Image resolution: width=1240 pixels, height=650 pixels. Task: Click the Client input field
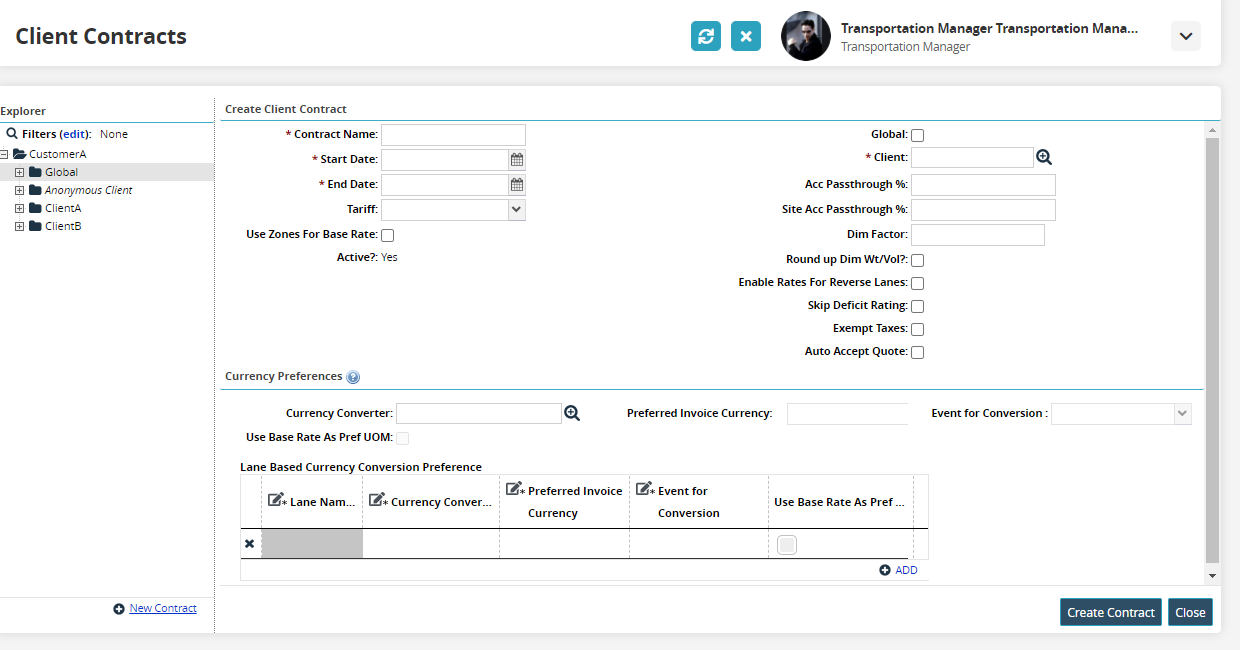(972, 157)
